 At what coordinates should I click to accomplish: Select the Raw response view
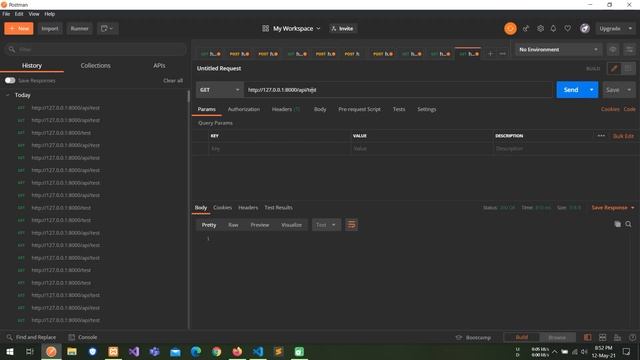[x=233, y=225]
